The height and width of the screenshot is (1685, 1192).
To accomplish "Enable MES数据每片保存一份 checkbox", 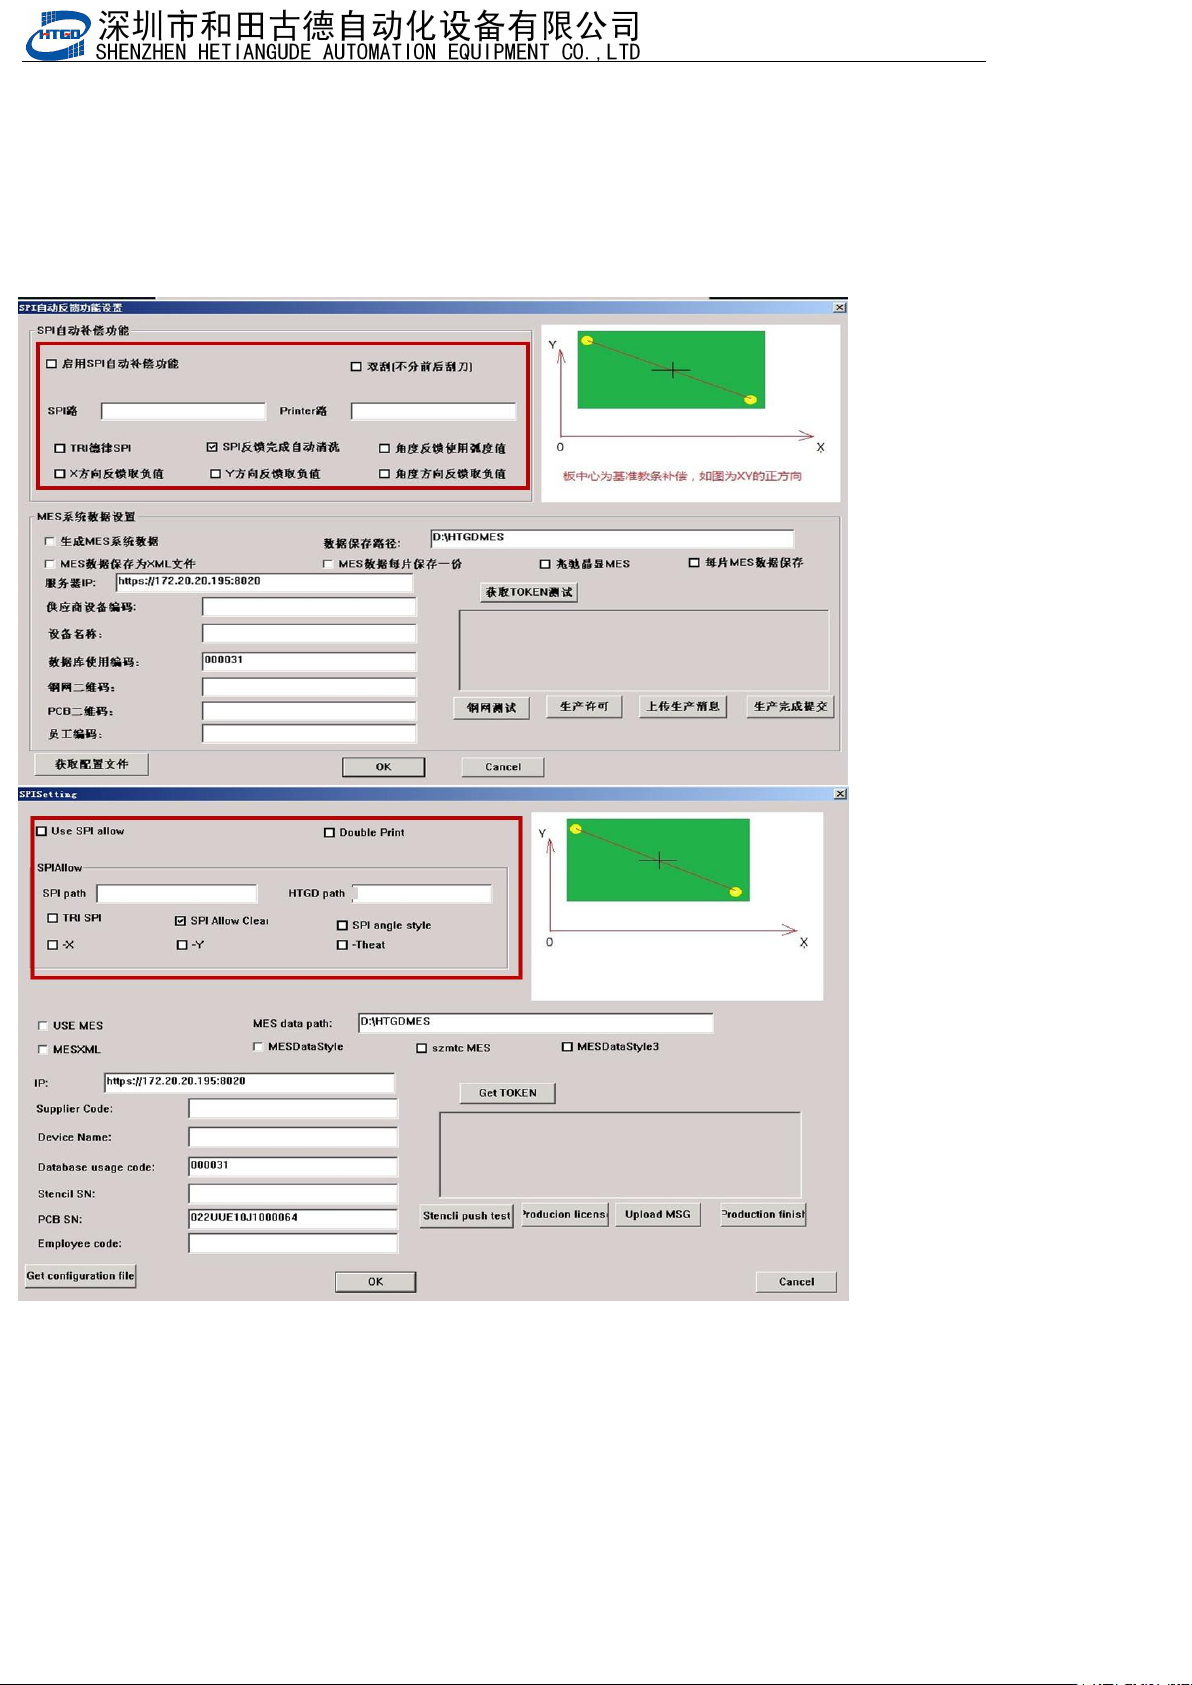I will tap(327, 564).
